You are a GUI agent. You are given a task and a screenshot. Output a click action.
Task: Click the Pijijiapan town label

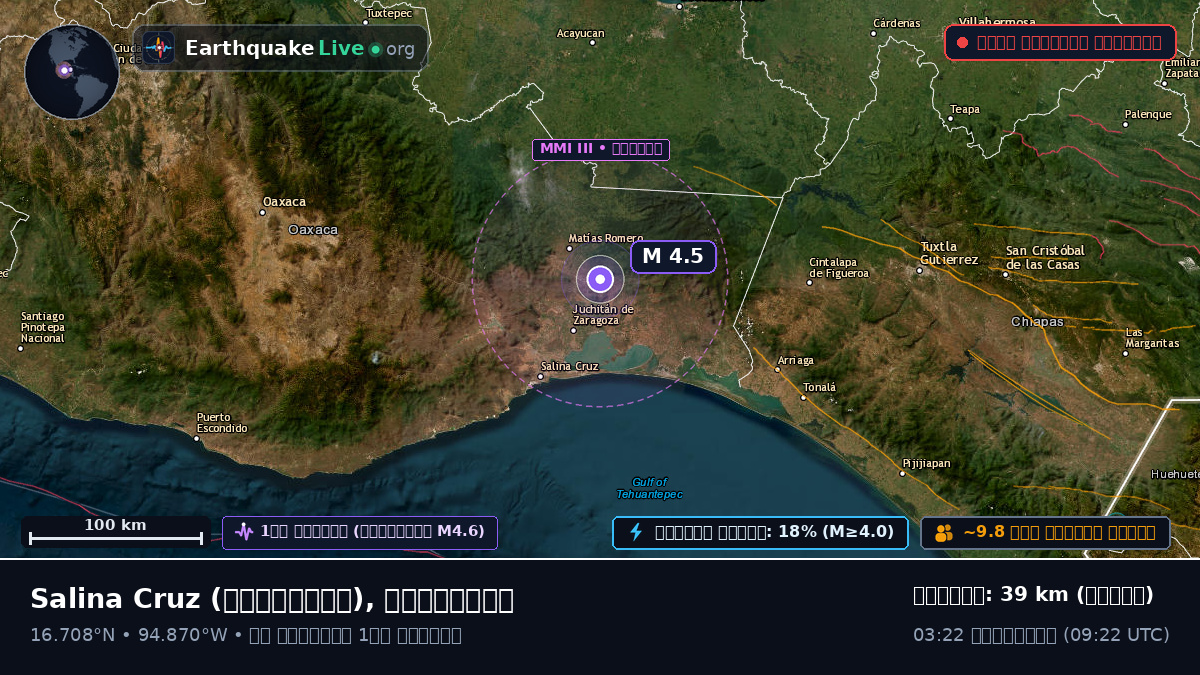click(x=927, y=464)
